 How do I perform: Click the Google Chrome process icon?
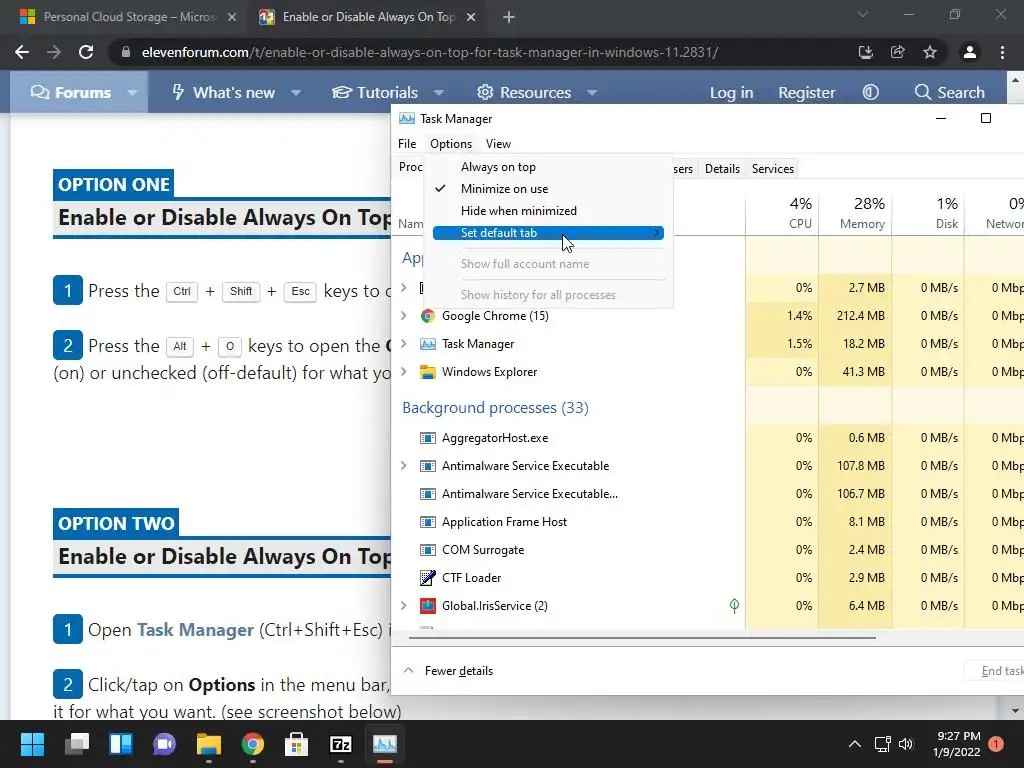pyautogui.click(x=428, y=316)
